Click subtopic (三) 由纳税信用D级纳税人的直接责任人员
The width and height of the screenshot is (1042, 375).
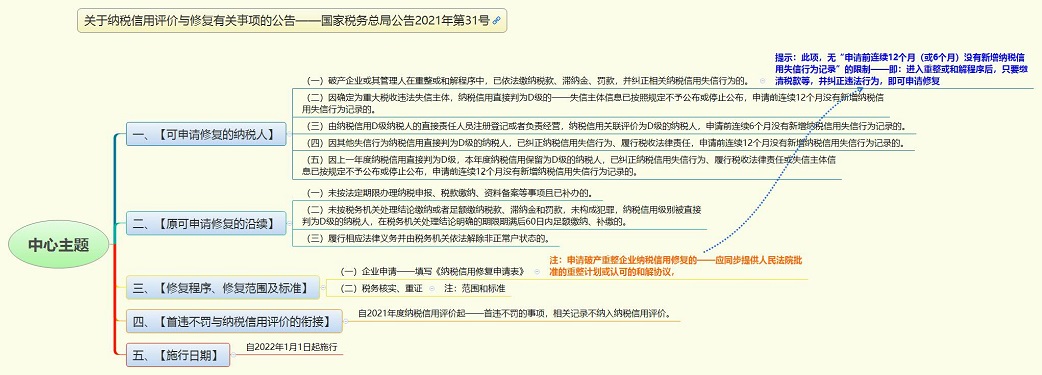[606, 125]
